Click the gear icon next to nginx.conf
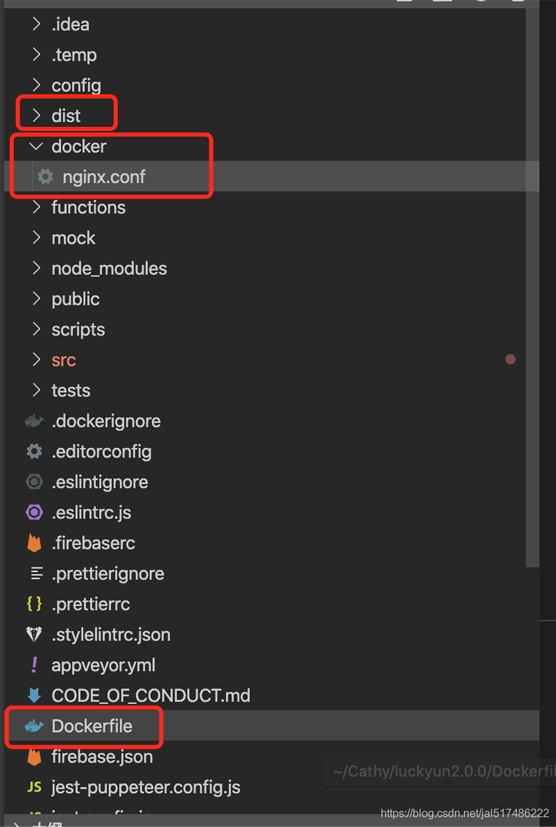 45,177
